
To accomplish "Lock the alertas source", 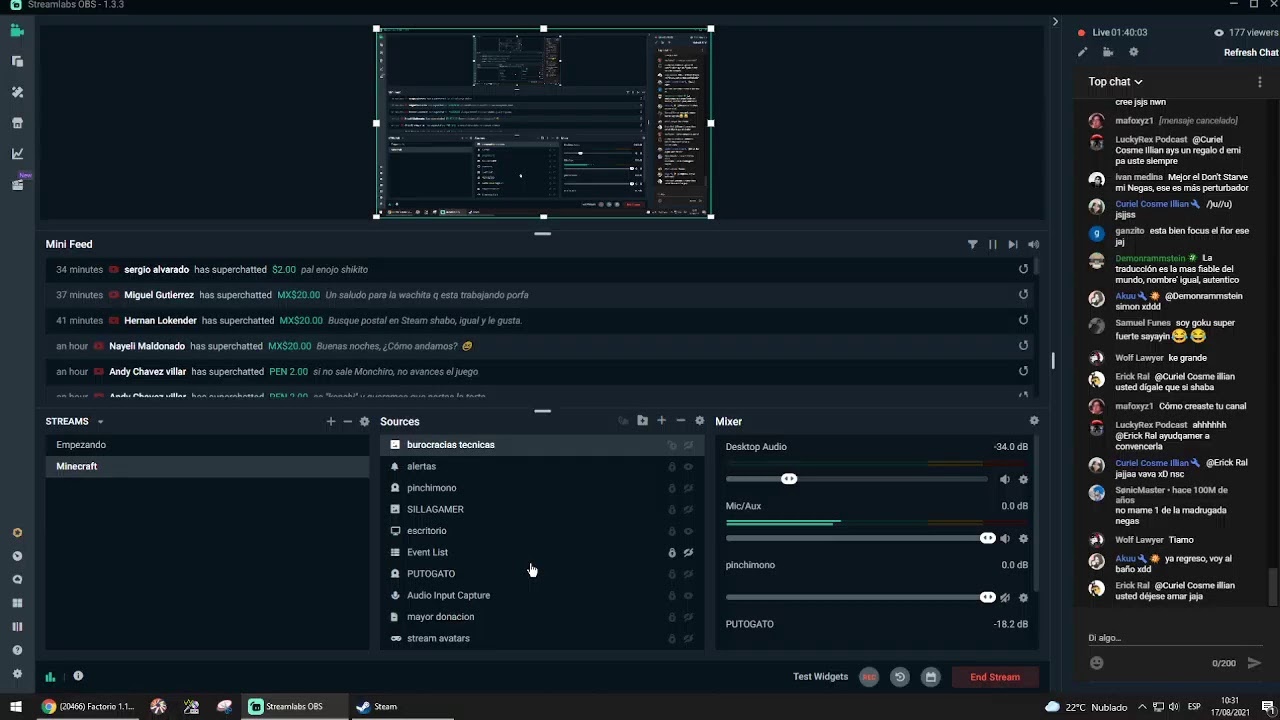I will pos(672,467).
